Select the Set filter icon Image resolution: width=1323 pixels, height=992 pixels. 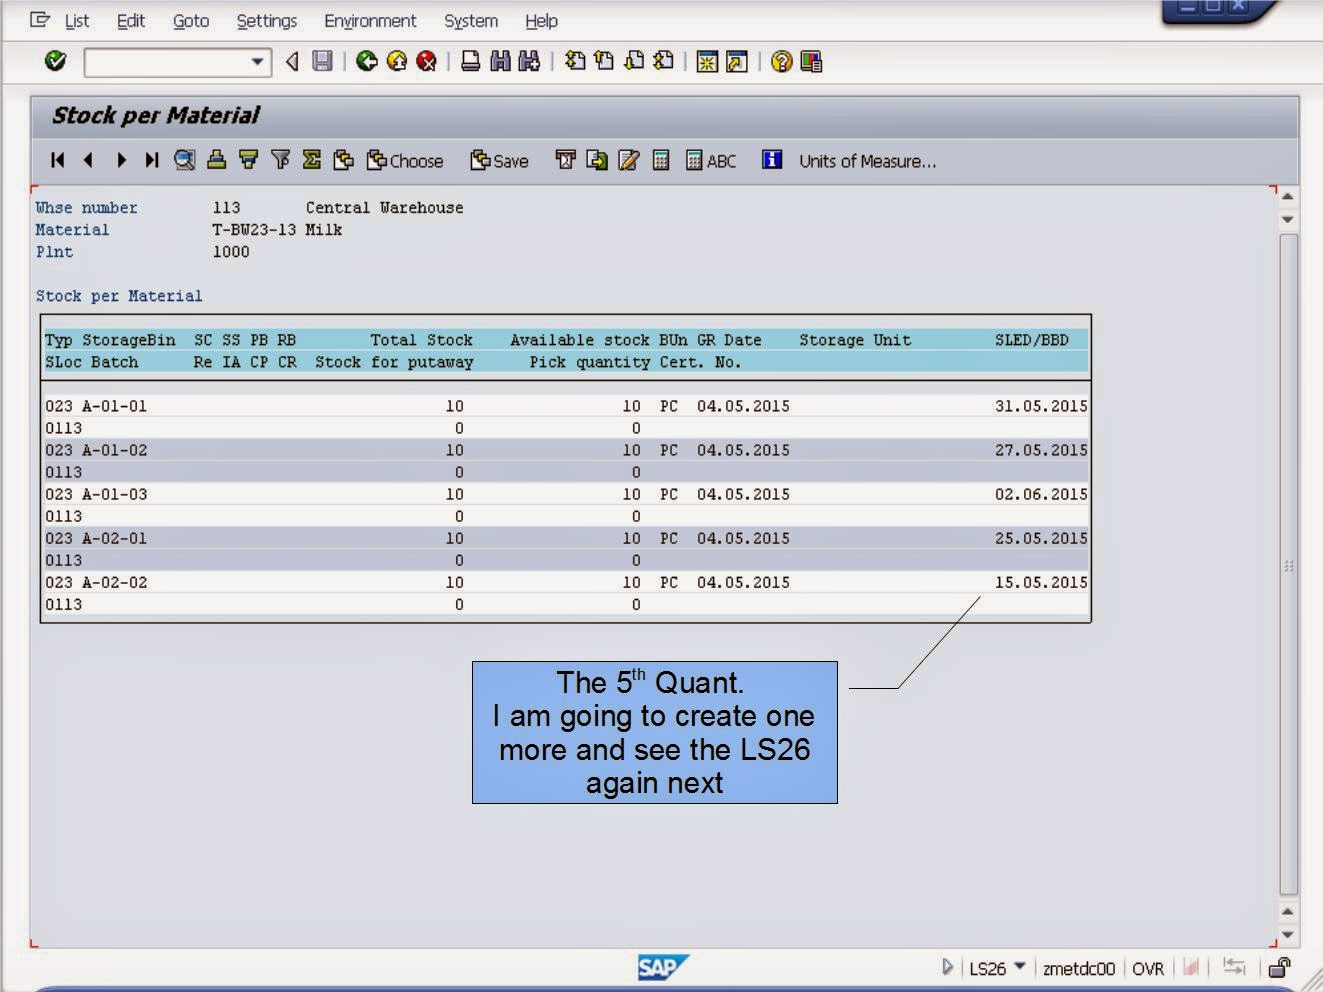(279, 160)
